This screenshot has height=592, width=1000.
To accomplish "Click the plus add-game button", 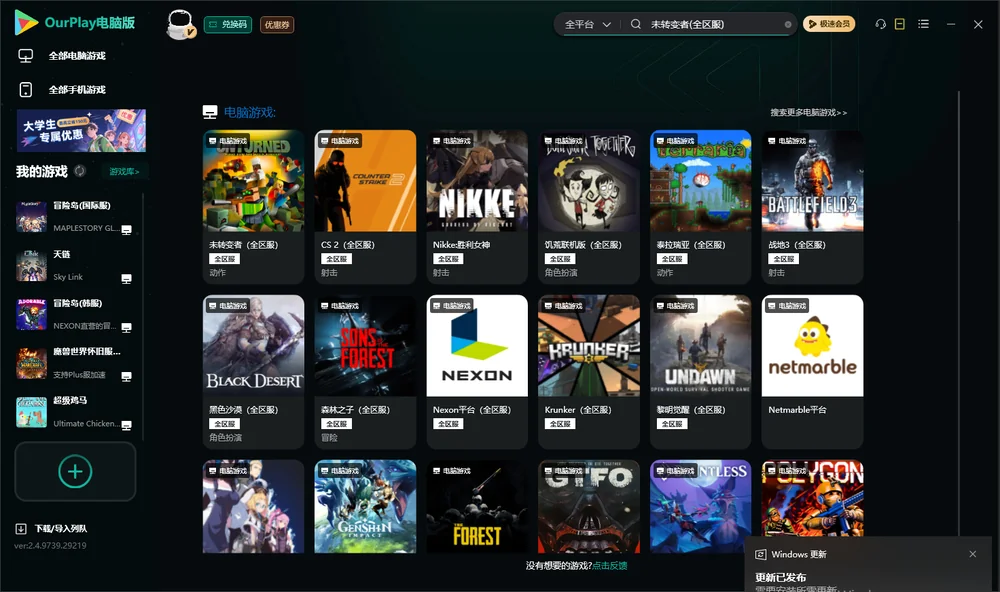I will click(x=75, y=471).
